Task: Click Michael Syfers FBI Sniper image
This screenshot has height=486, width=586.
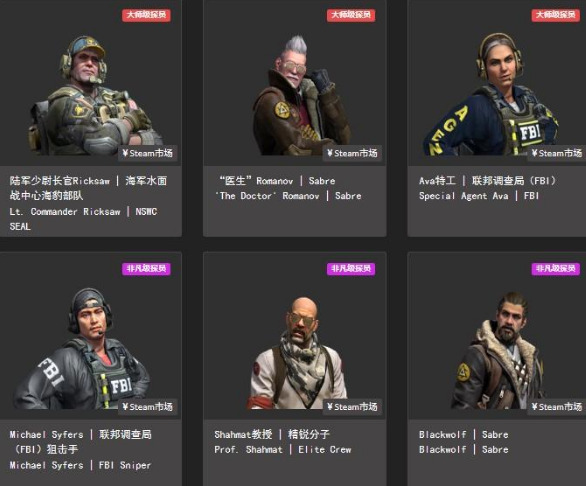Action: [x=82, y=348]
